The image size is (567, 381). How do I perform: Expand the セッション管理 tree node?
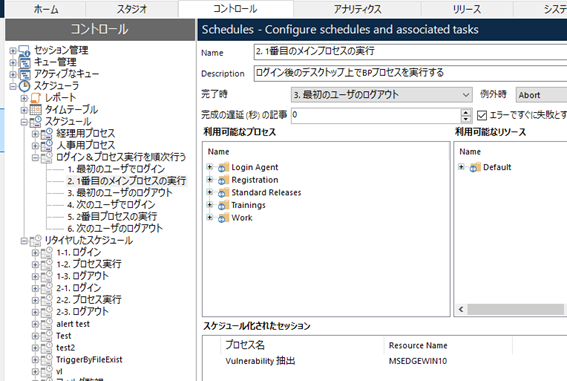click(13, 51)
